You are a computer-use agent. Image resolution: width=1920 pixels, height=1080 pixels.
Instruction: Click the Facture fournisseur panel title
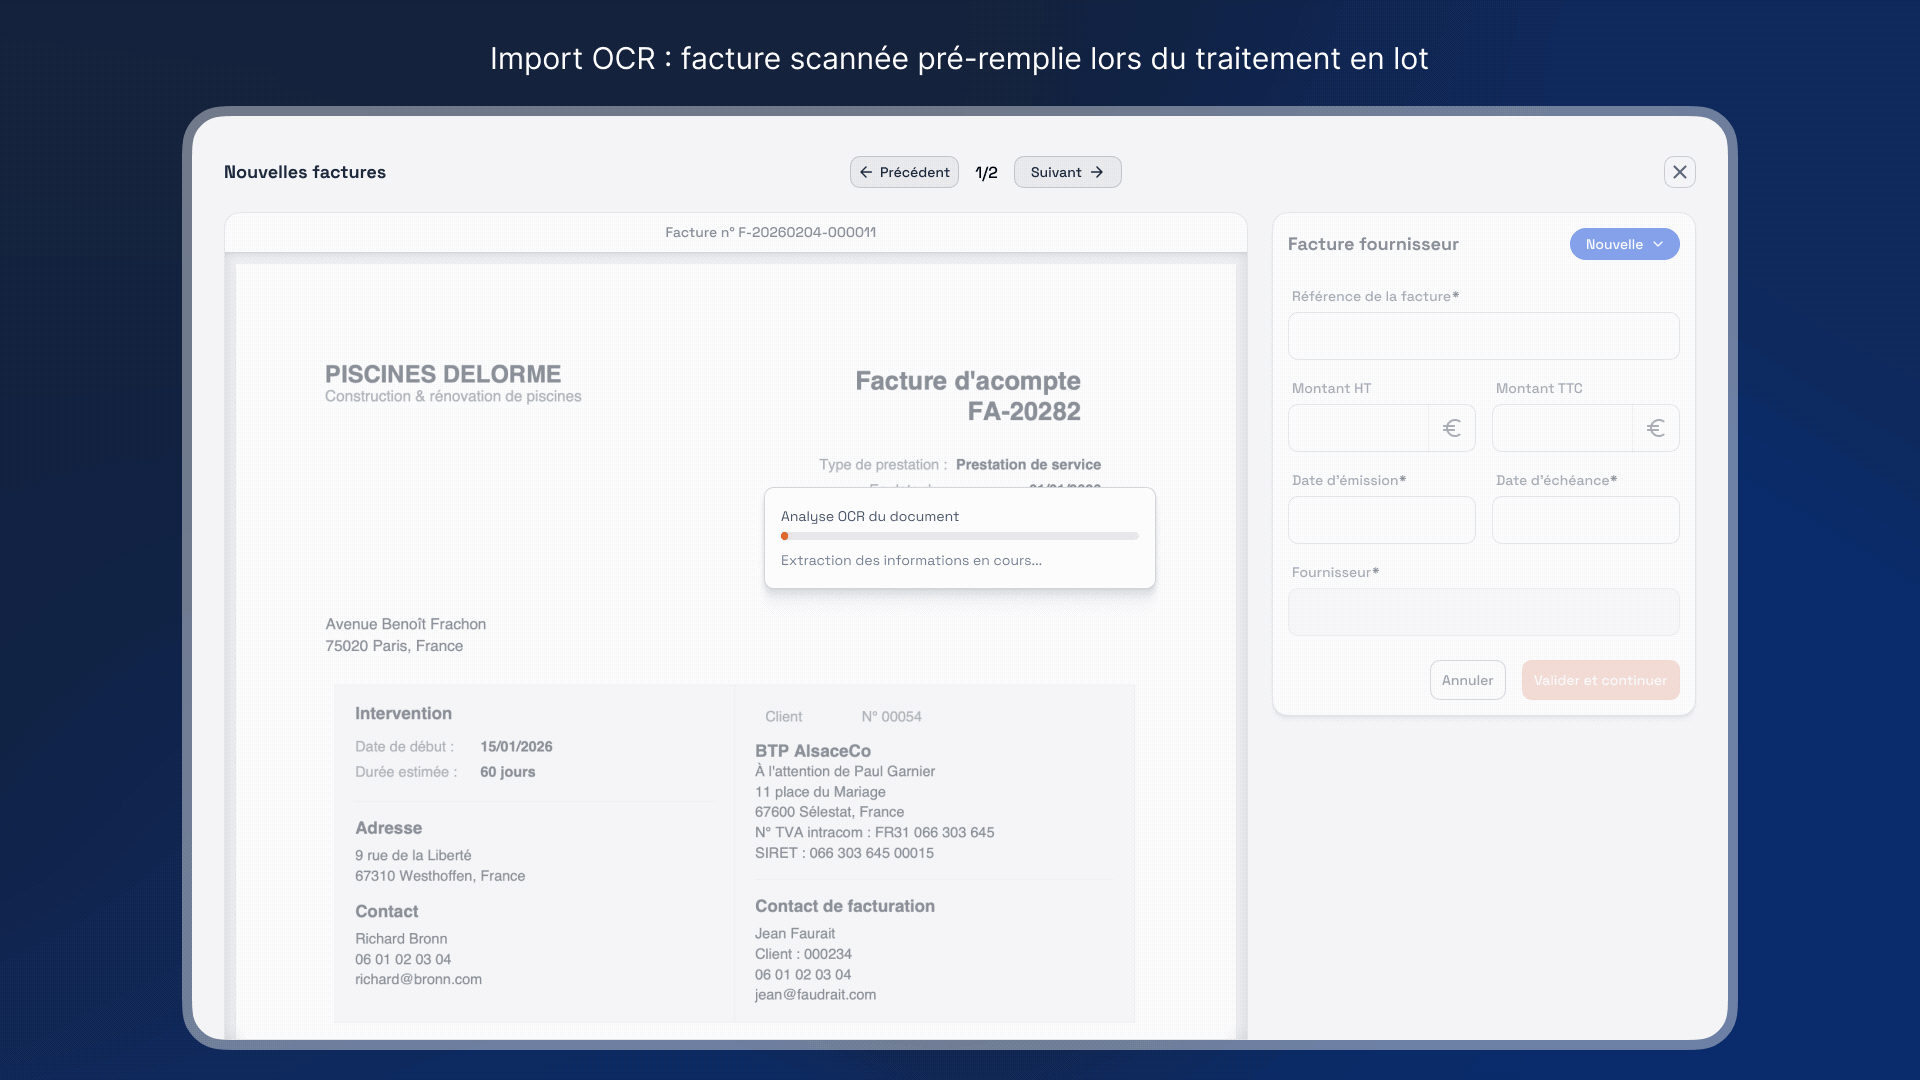click(1373, 244)
